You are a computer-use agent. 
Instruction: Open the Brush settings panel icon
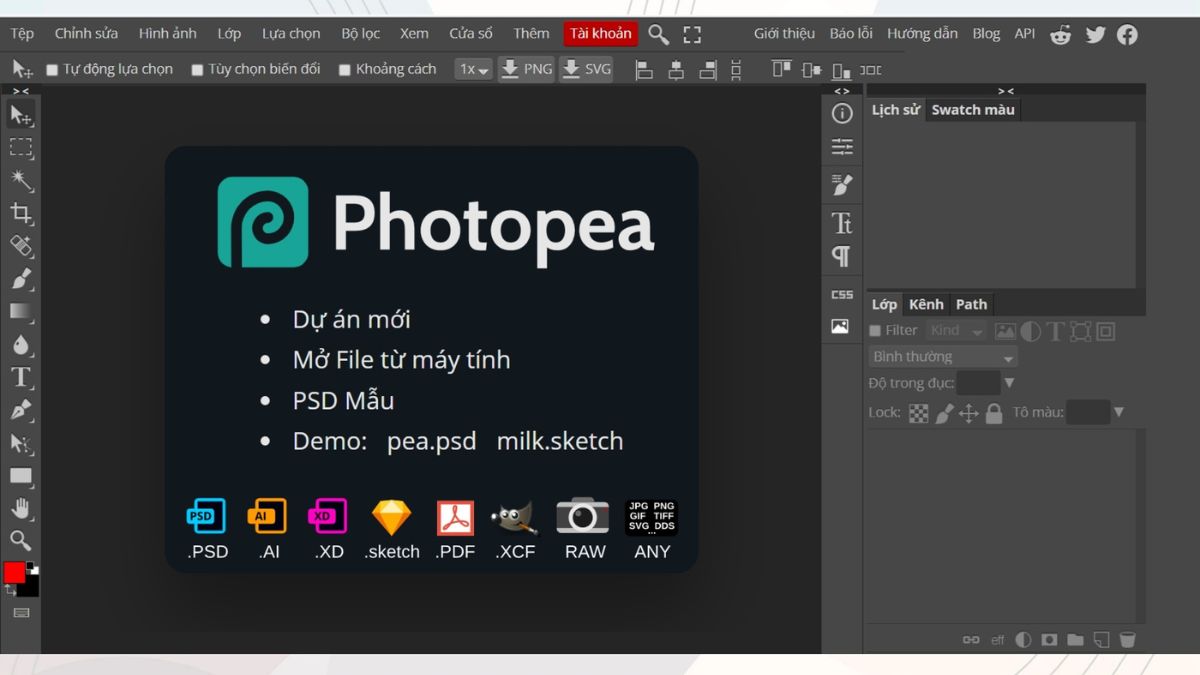(842, 185)
